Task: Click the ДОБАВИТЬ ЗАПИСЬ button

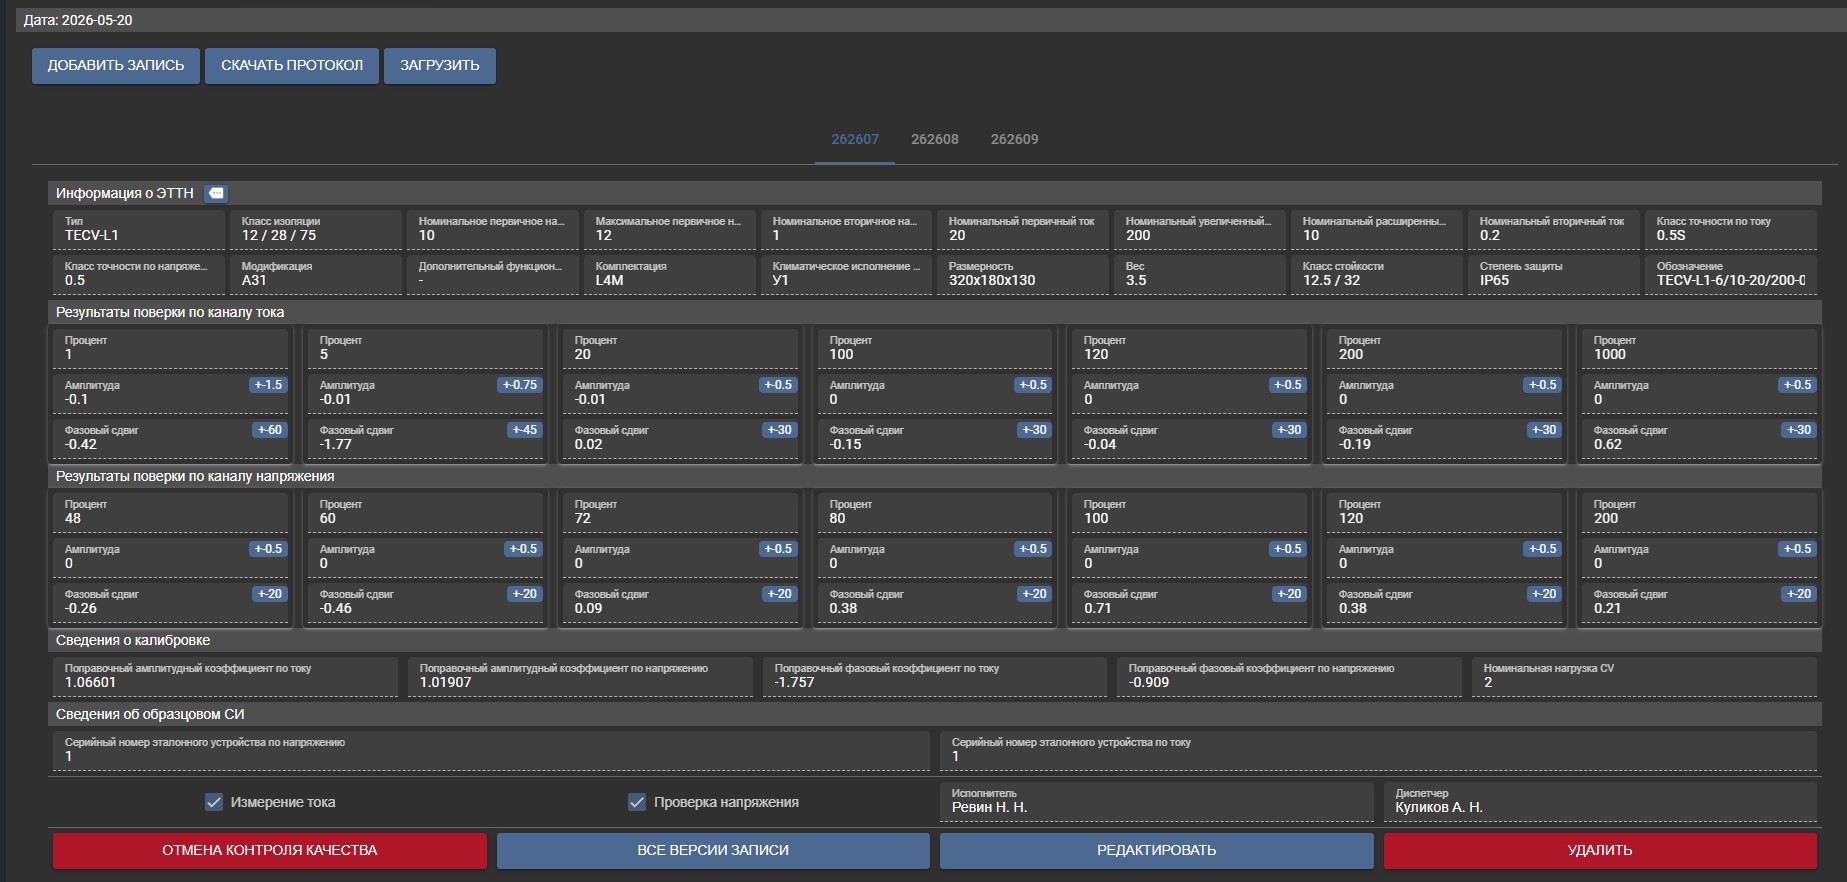Action: tap(116, 65)
